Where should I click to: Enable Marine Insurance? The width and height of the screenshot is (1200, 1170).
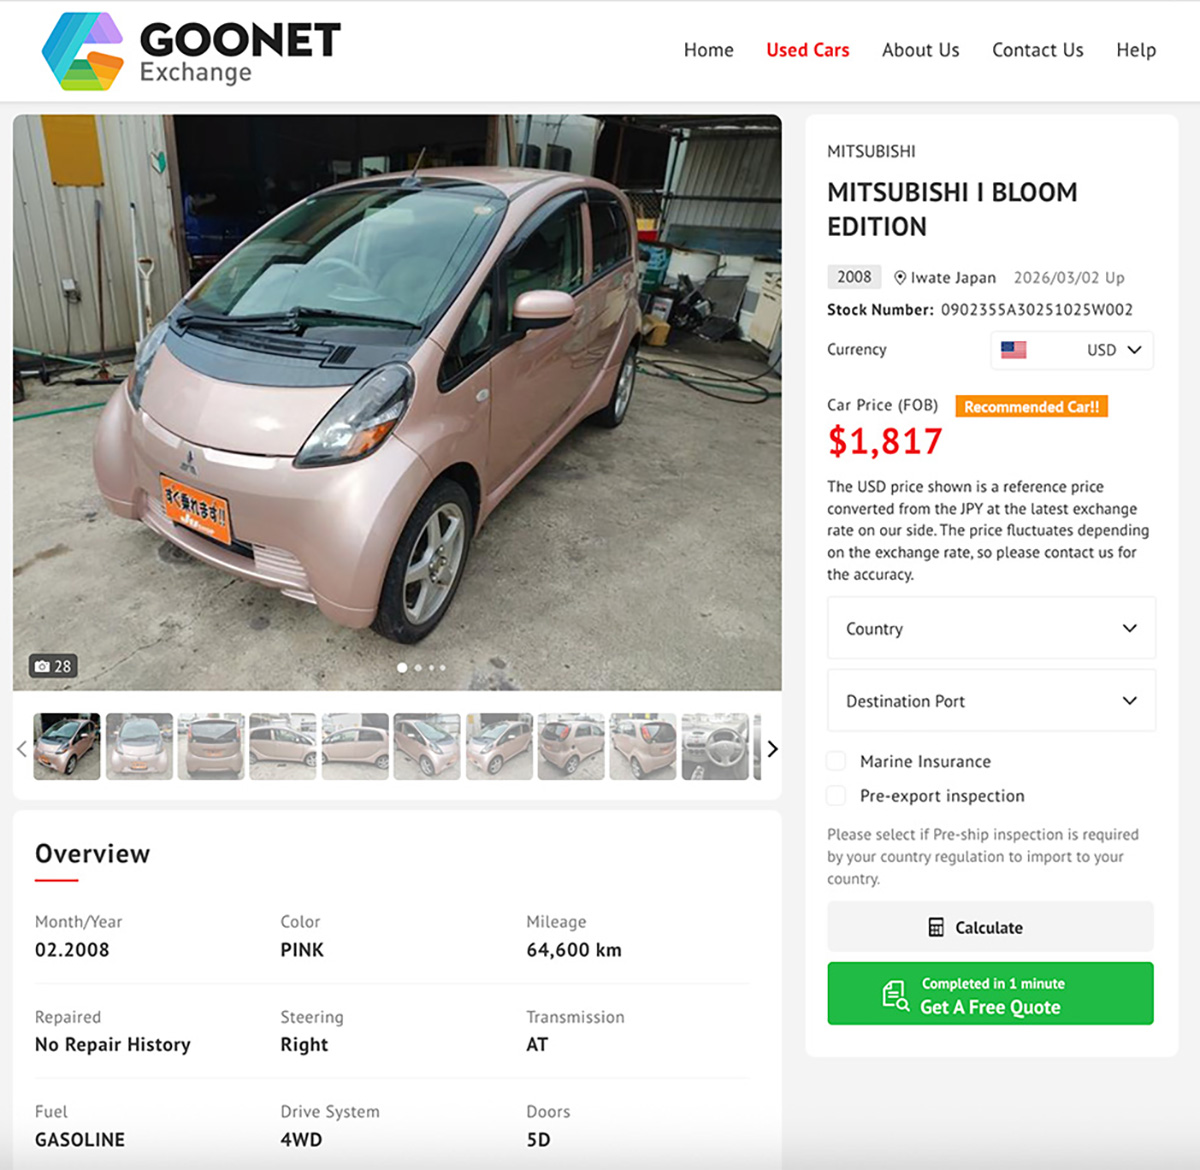(x=836, y=761)
